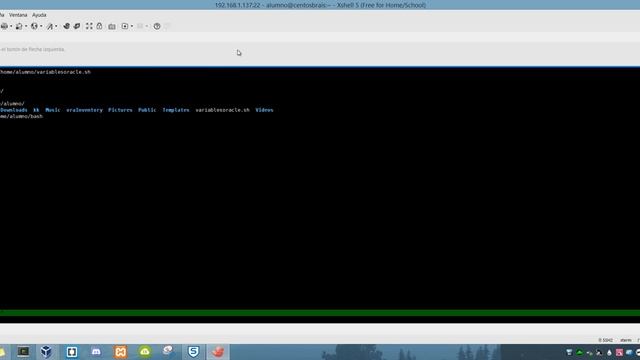Open Xshell from the taskbar
Viewport: 640px width, 360px height.
tap(193, 351)
